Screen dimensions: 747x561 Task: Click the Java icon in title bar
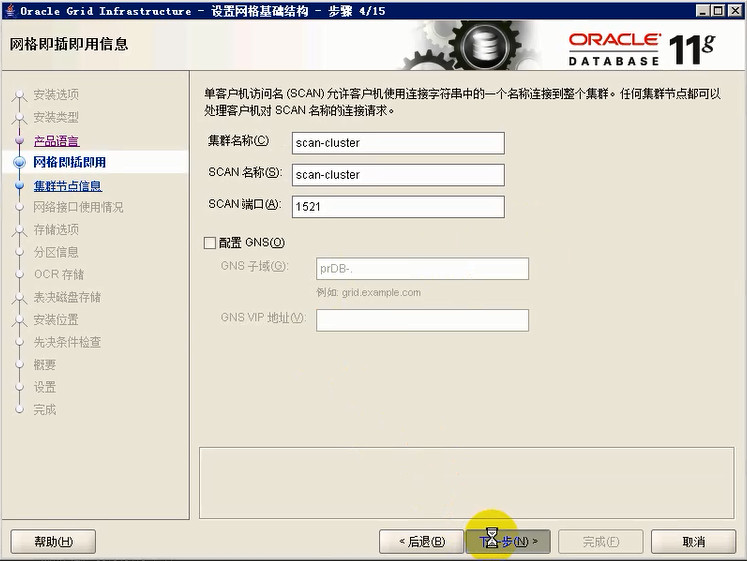(10, 10)
